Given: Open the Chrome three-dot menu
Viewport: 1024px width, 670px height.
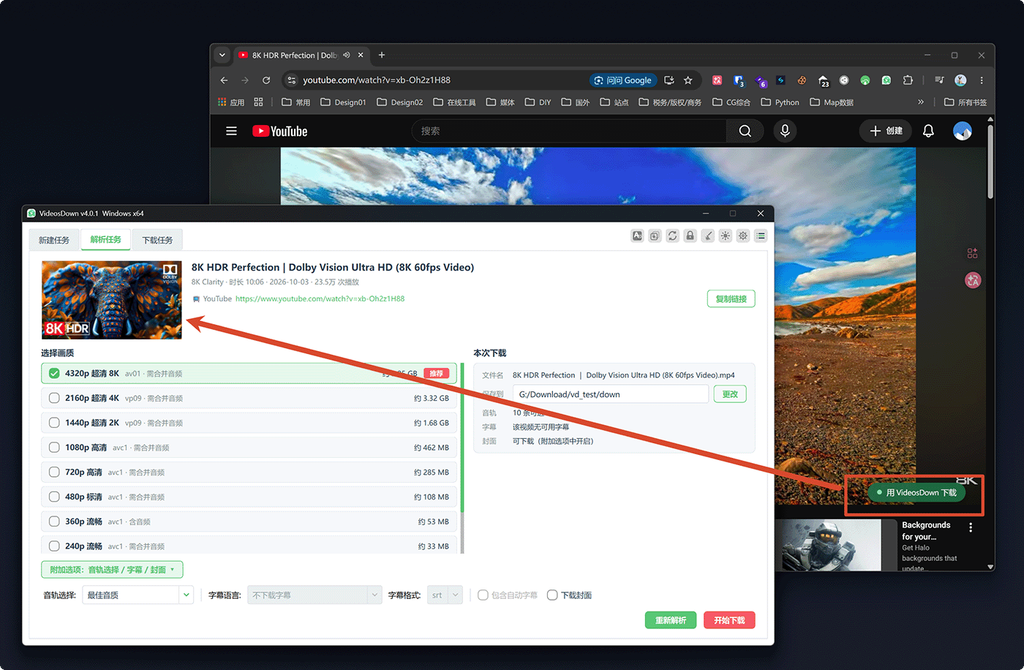Looking at the screenshot, I should click(981, 80).
